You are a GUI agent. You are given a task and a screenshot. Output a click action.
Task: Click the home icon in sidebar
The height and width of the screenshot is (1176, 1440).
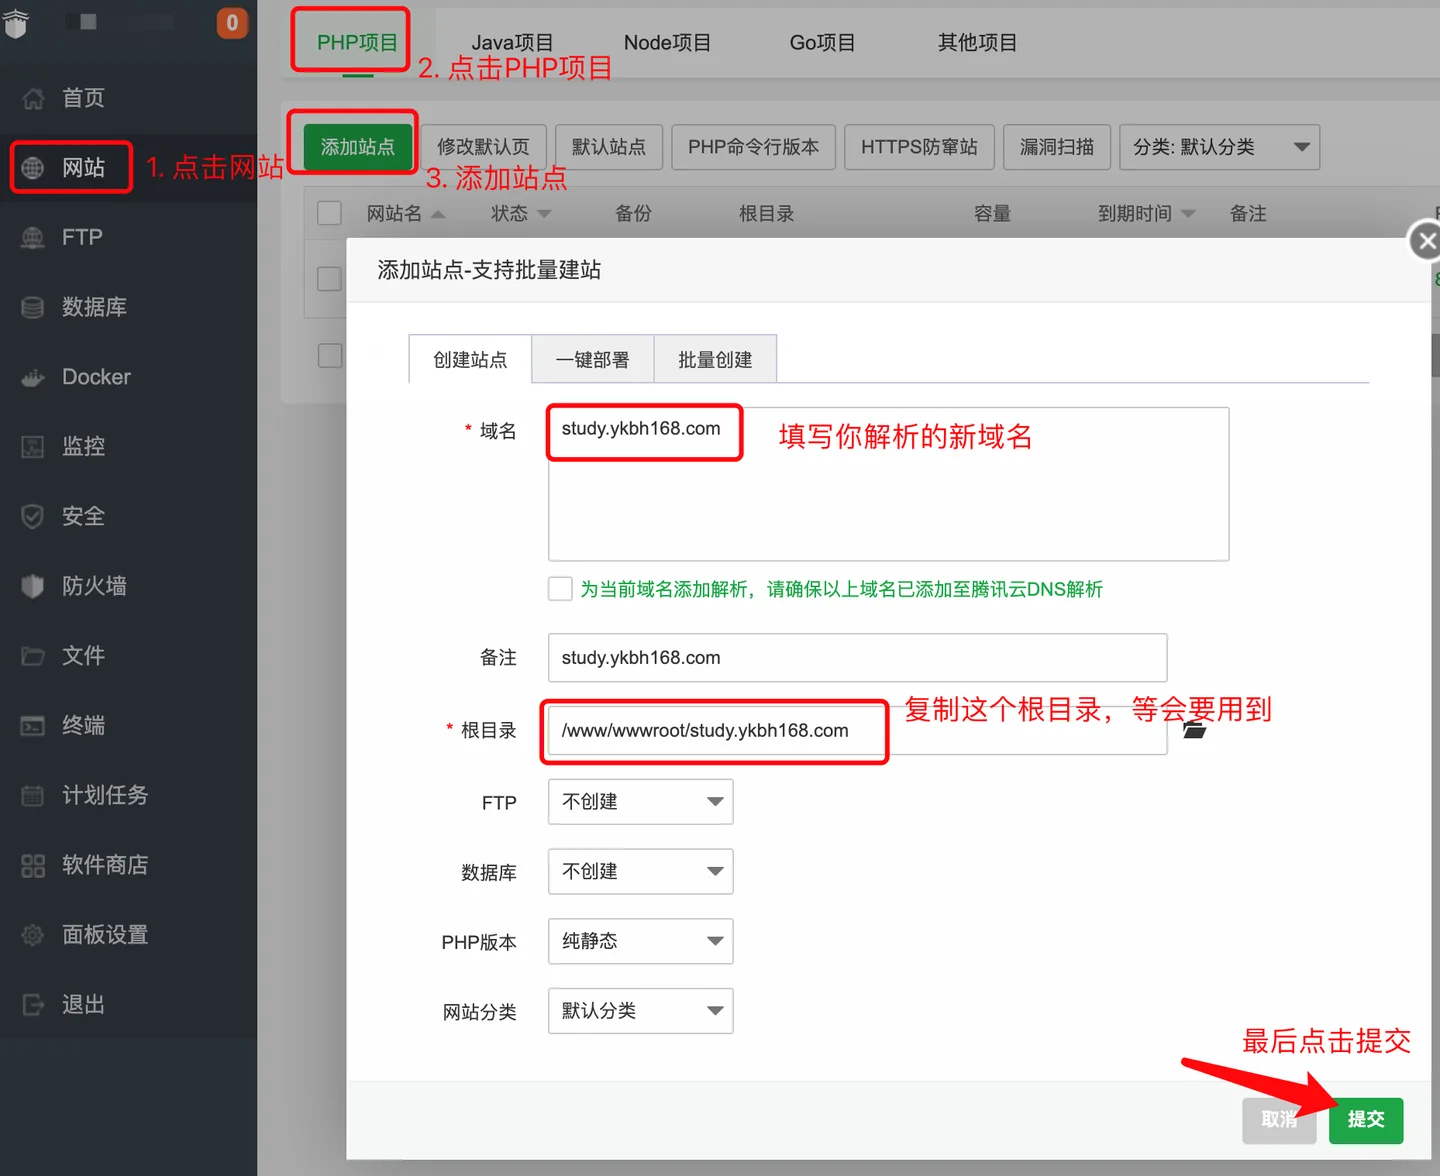pyautogui.click(x=33, y=98)
